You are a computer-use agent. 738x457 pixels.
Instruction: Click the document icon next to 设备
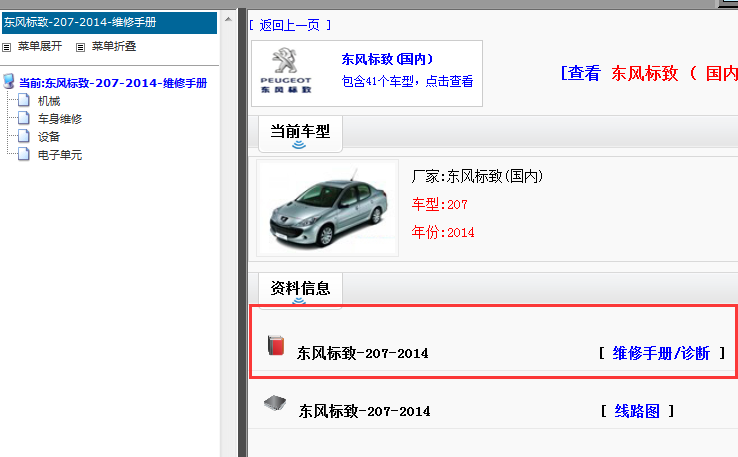coord(24,136)
